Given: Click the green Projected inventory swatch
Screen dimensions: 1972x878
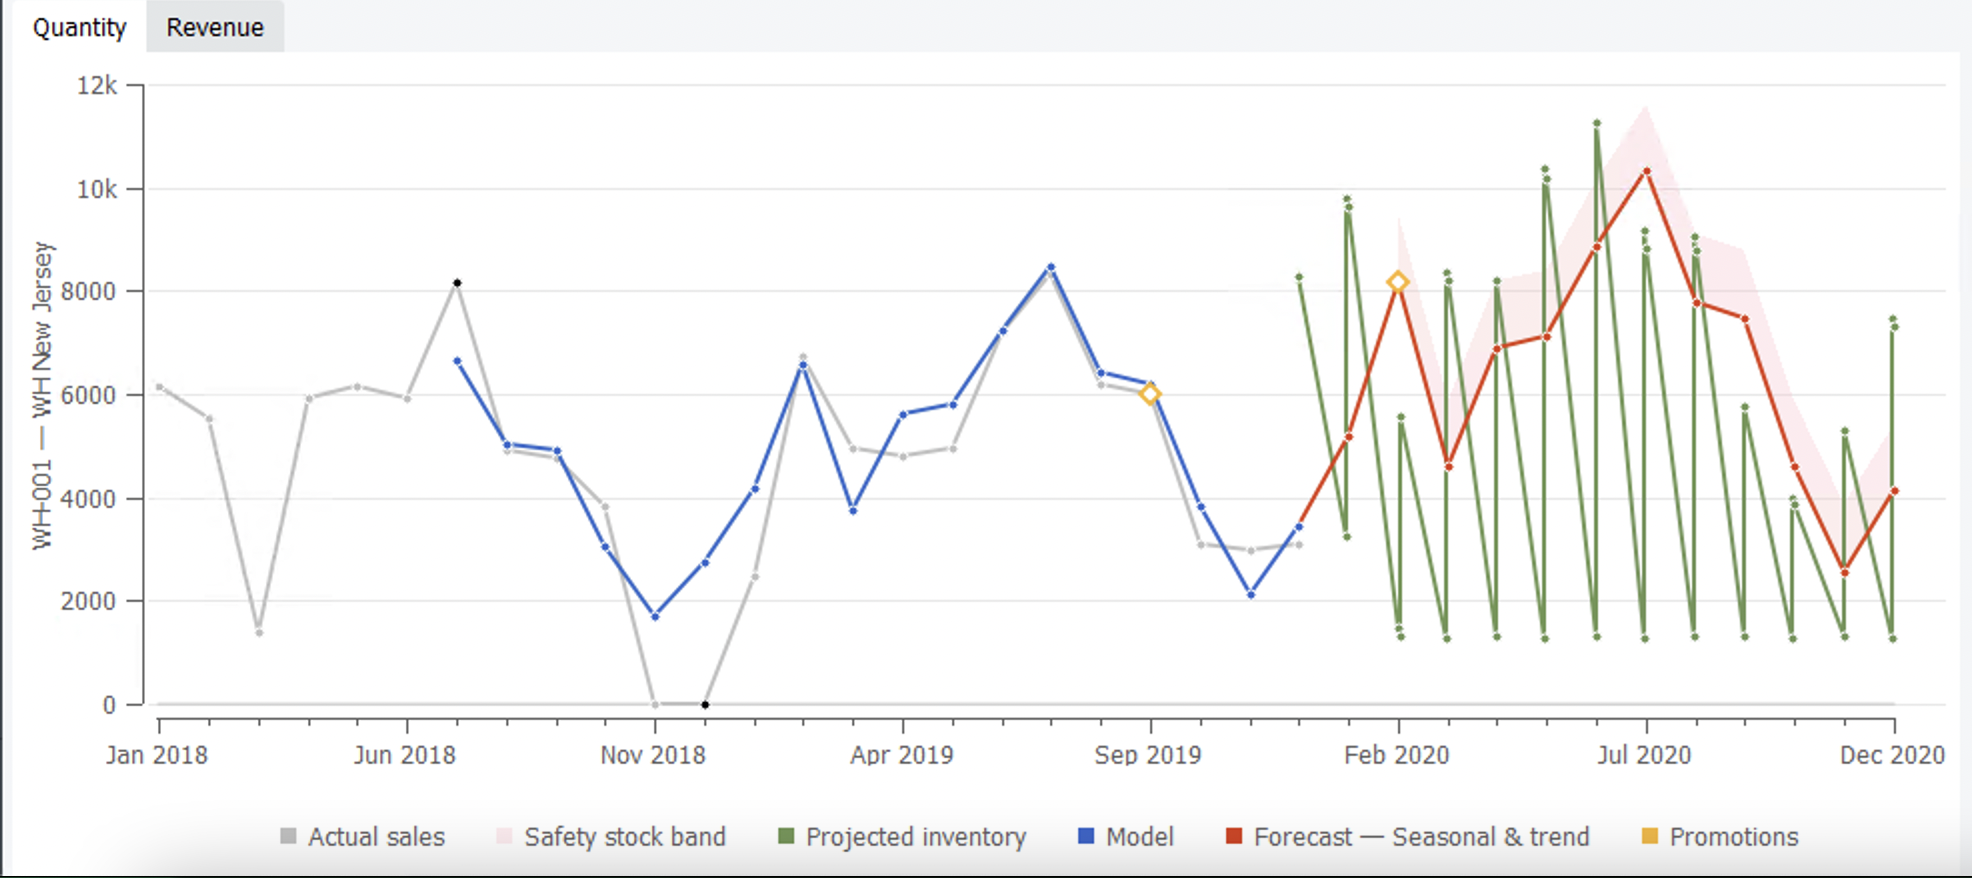Looking at the screenshot, I should tap(786, 836).
